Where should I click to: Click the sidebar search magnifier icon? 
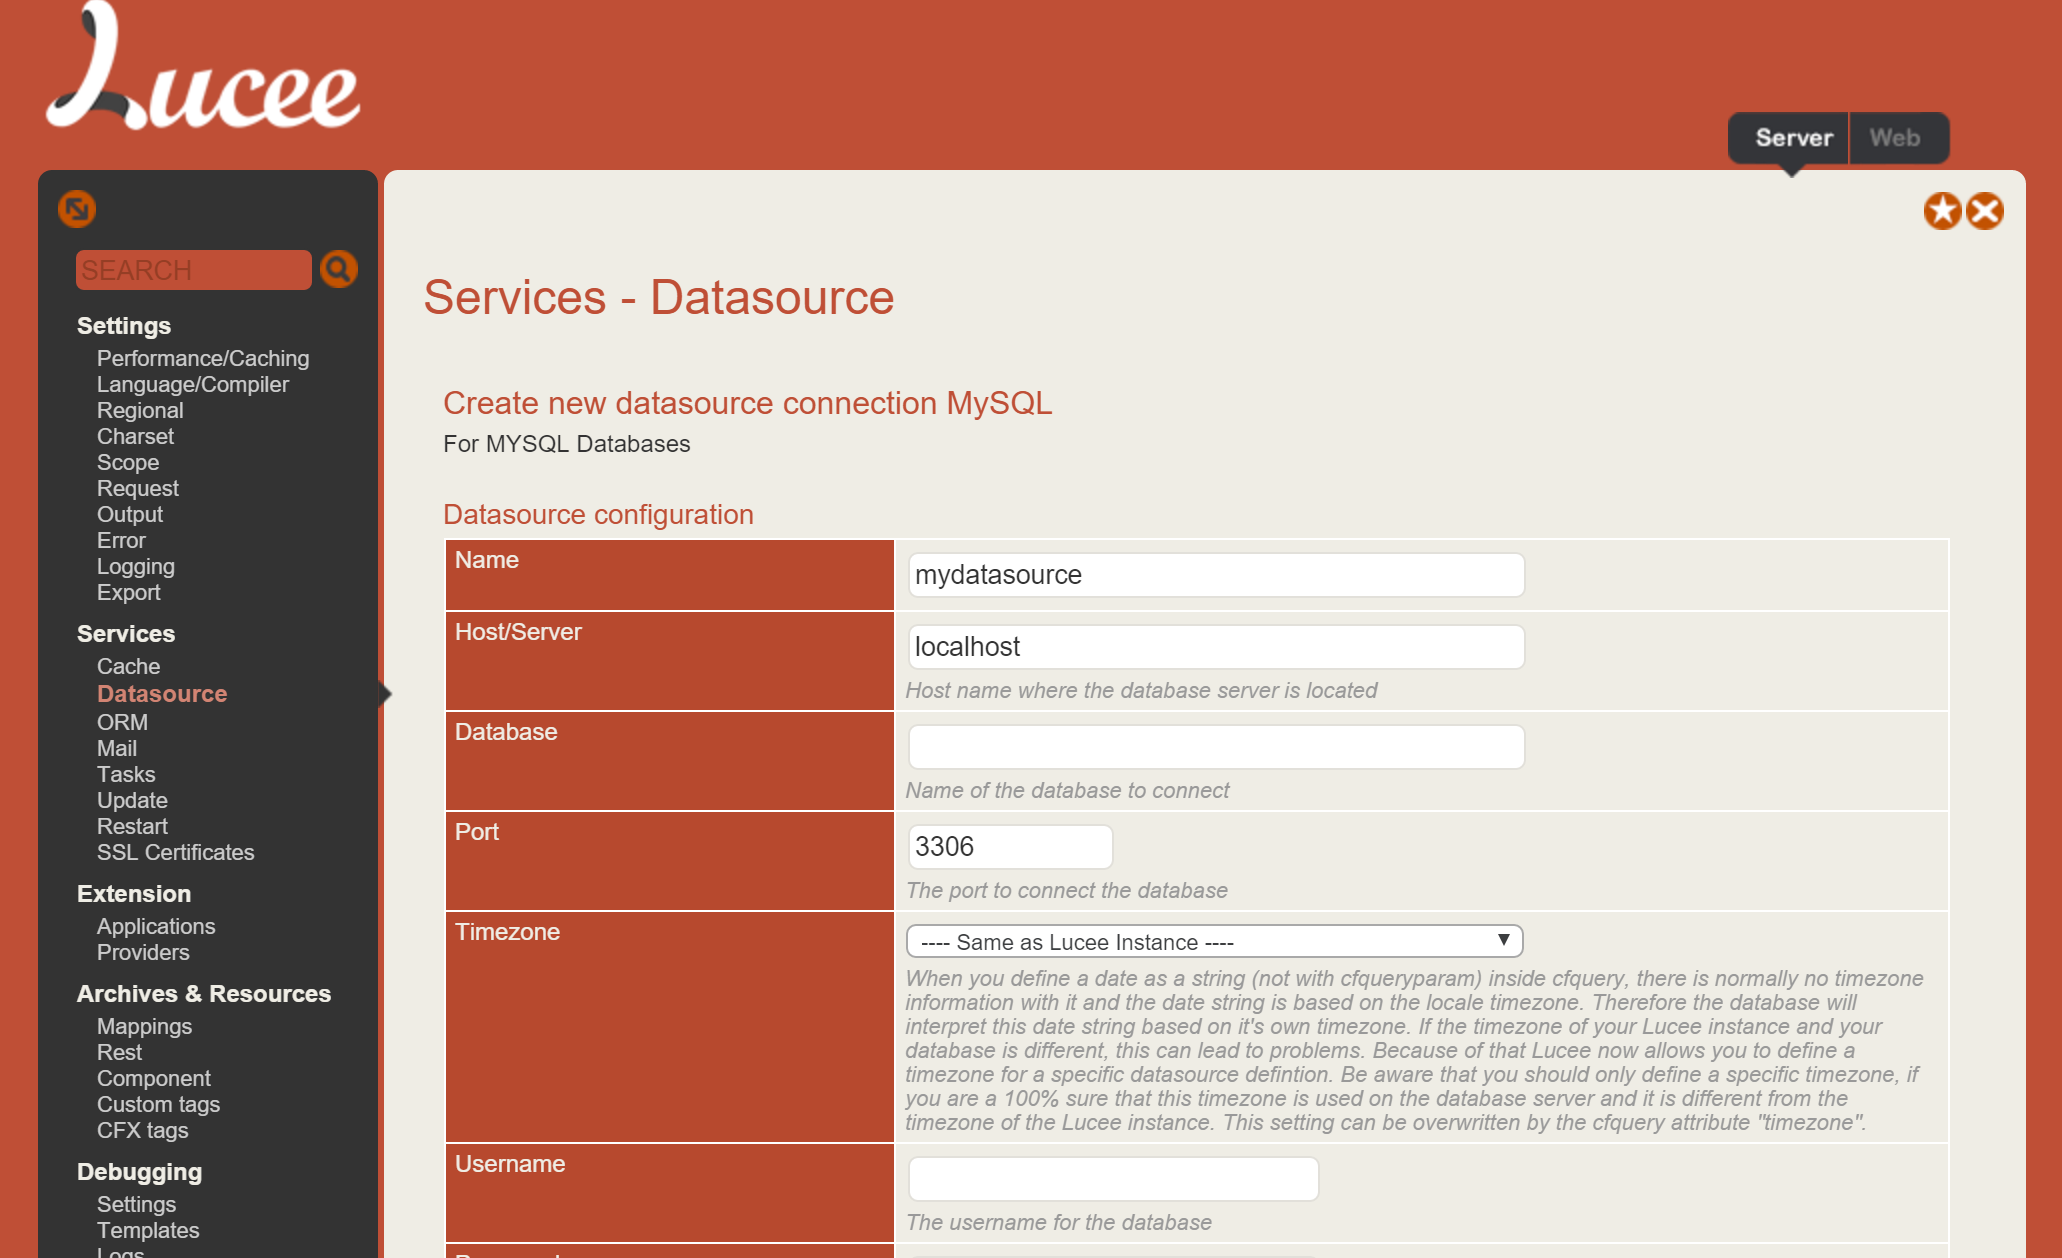click(338, 269)
